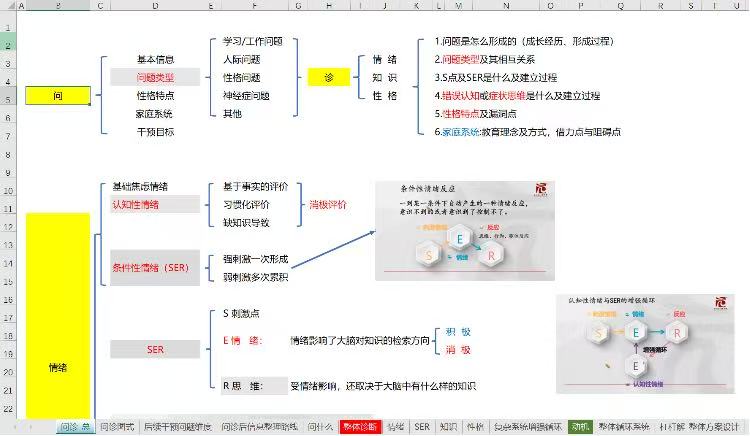Go to the 问什么 sheet tab
The width and height of the screenshot is (750, 436).
(321, 427)
